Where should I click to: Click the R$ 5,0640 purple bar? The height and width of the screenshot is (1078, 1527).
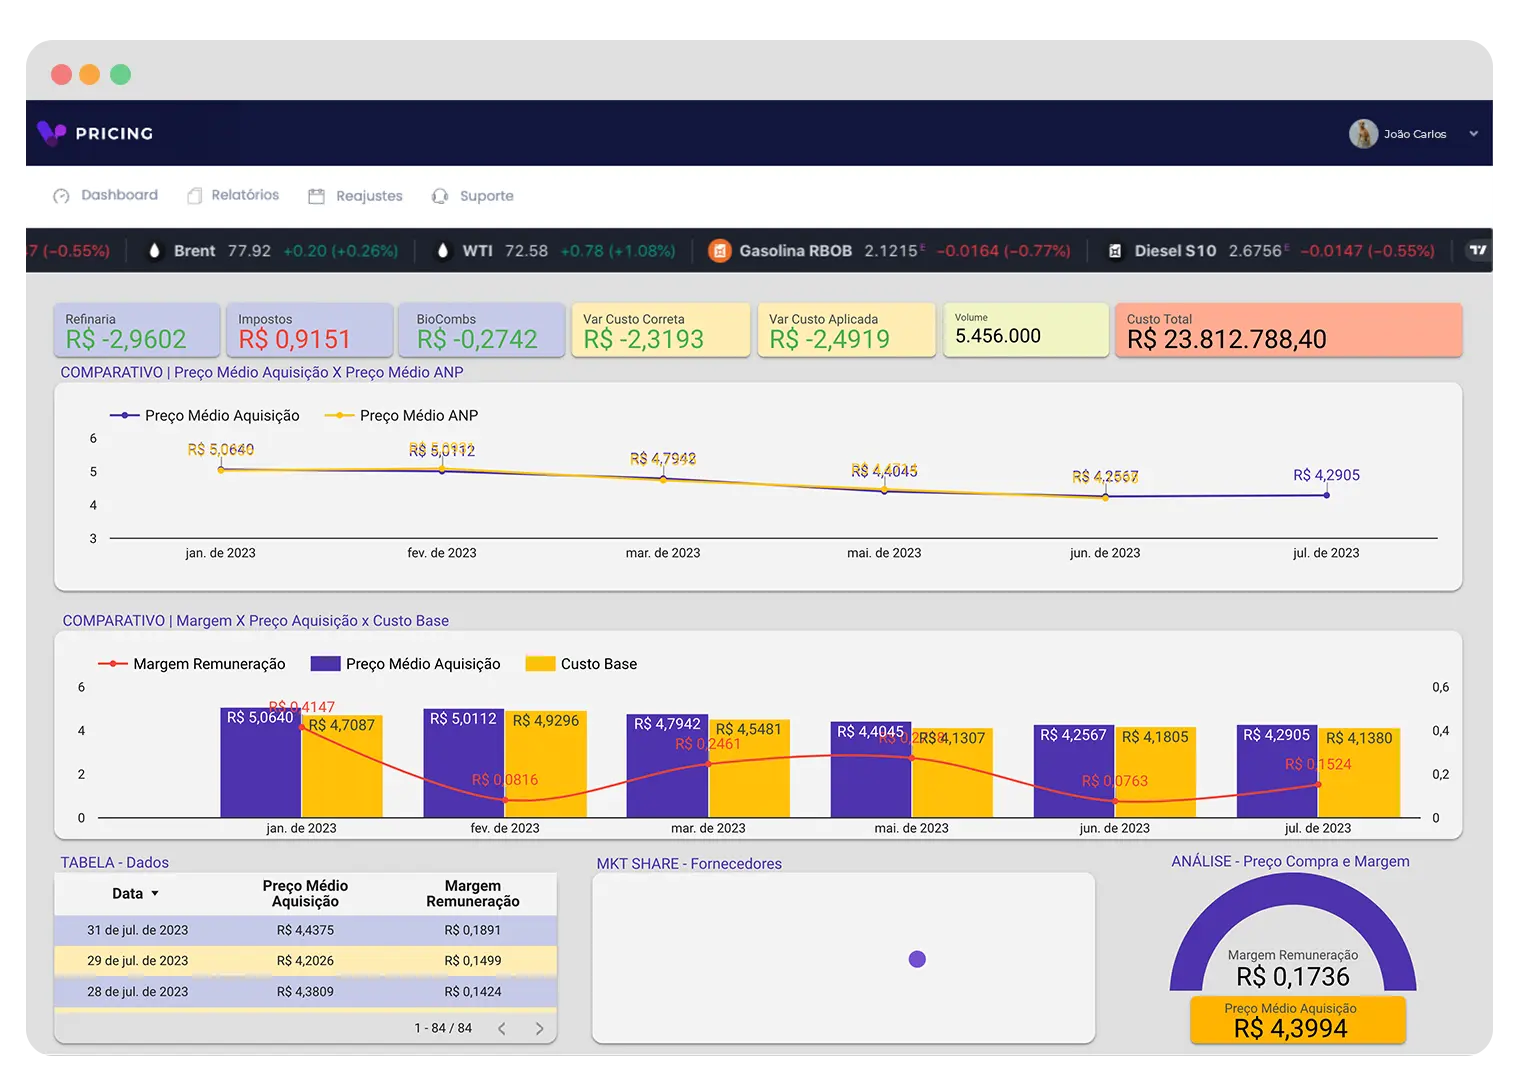click(x=260, y=763)
